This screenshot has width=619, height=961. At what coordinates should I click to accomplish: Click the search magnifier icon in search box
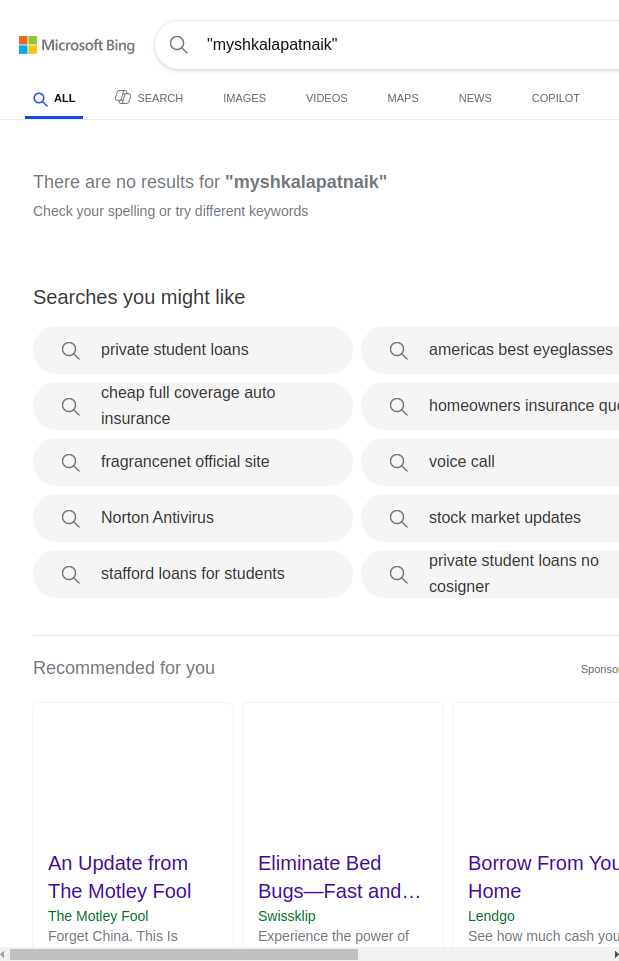[x=178, y=44]
